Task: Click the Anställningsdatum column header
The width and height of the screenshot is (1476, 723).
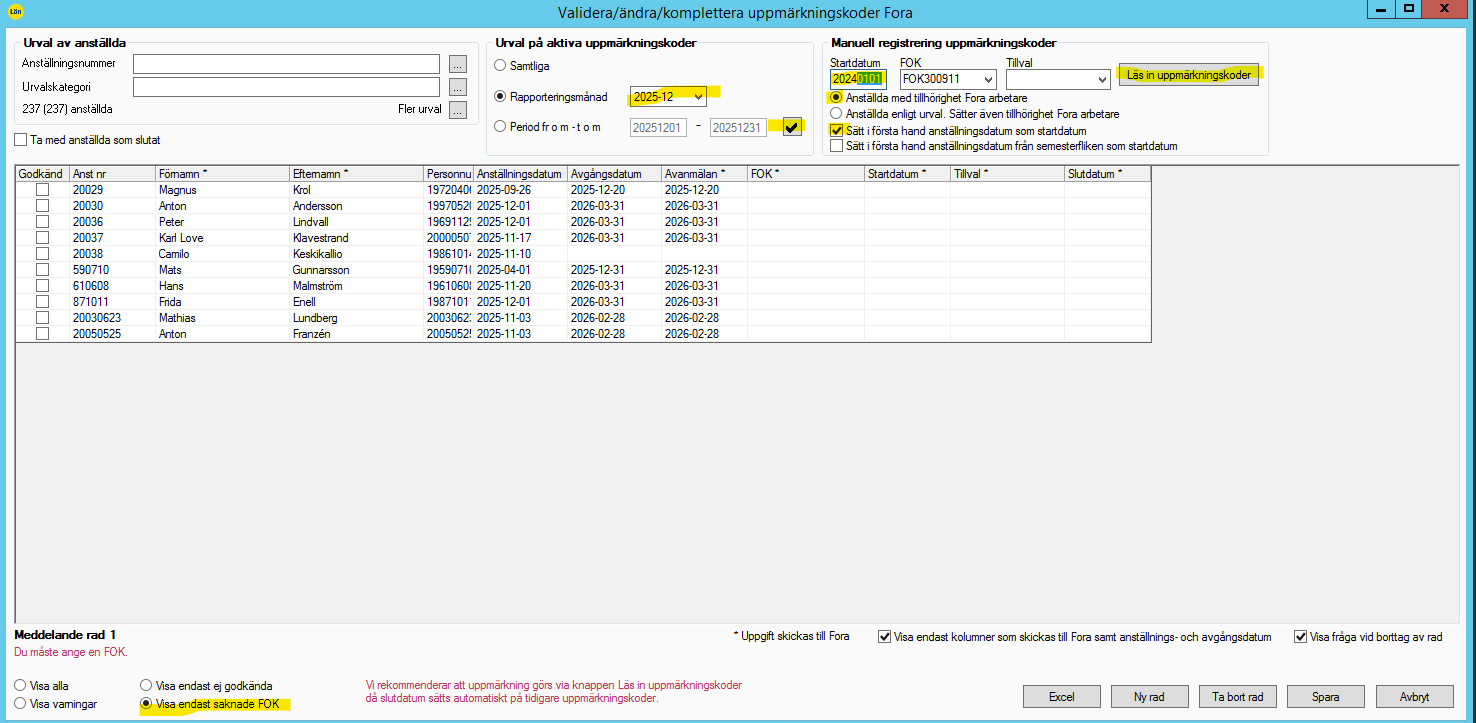Action: [x=519, y=174]
